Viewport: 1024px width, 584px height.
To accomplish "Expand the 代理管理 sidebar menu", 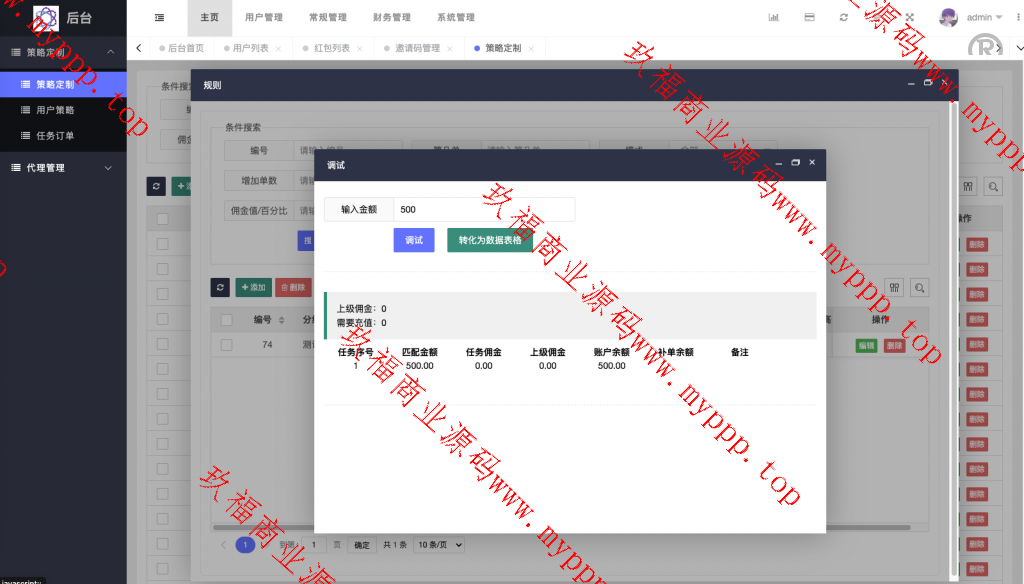I will (63, 168).
